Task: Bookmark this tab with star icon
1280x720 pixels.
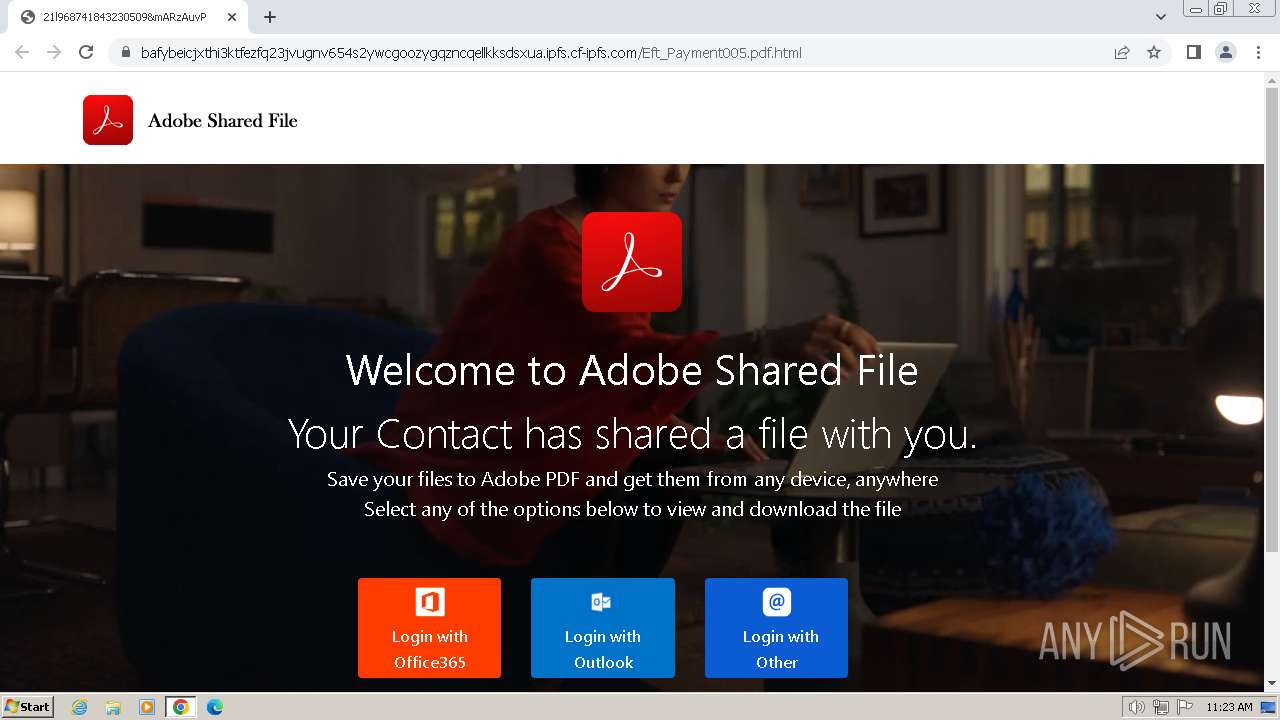Action: [x=1154, y=53]
